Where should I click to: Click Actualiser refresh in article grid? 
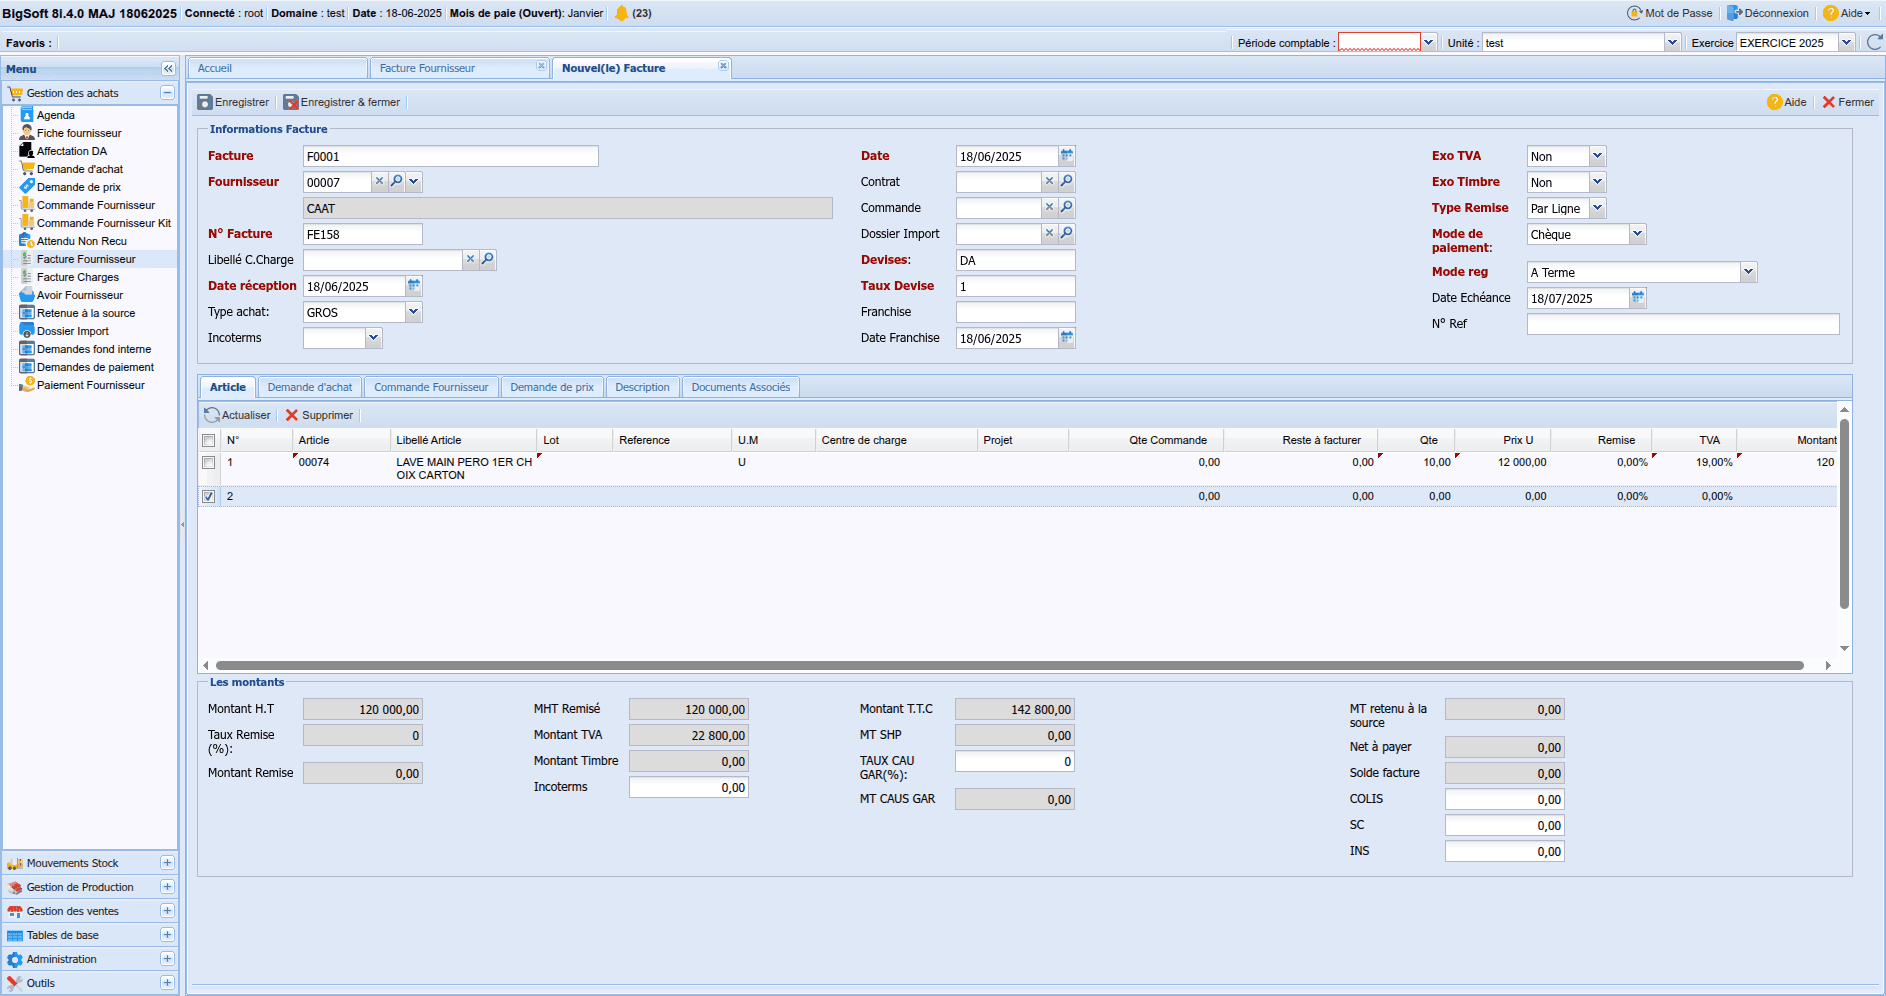(x=237, y=415)
